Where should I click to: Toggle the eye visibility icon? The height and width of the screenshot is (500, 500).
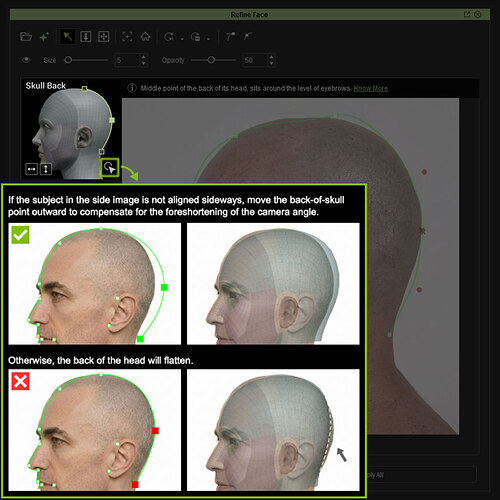(26, 60)
